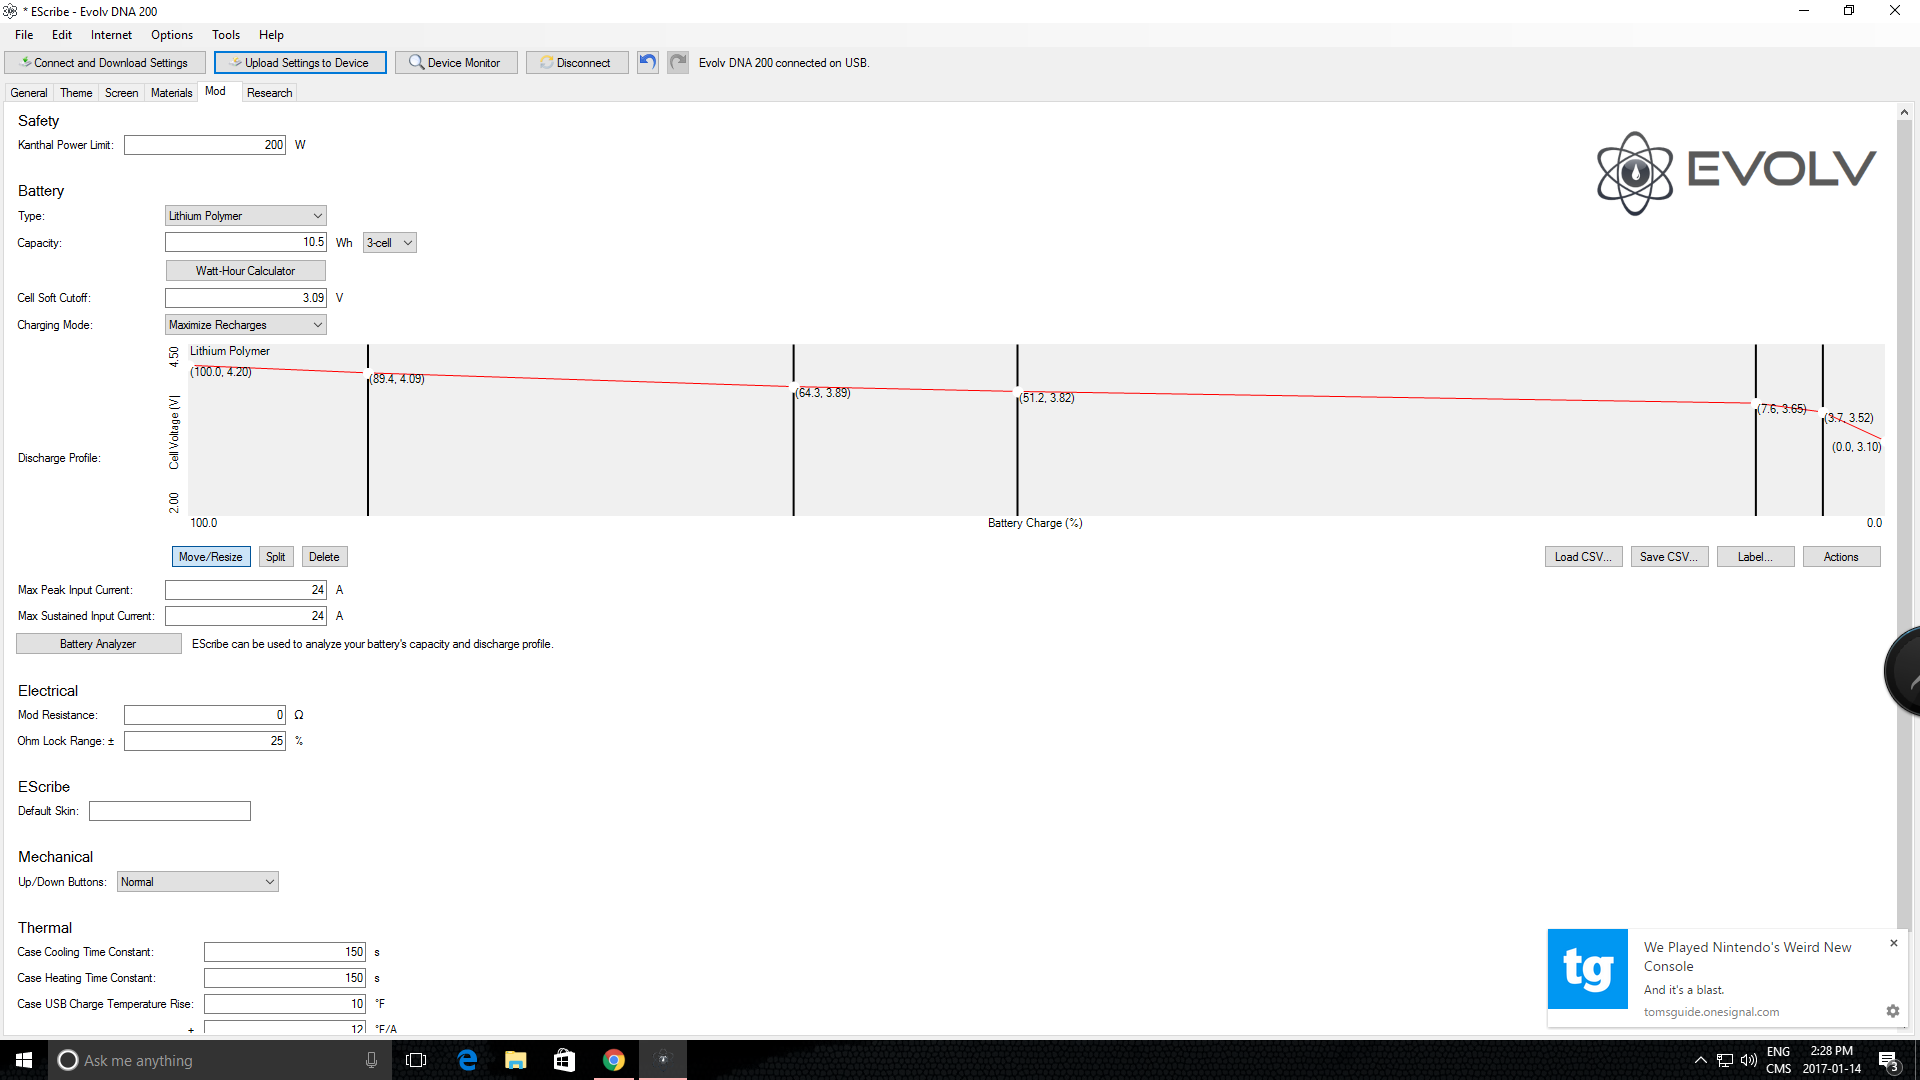Screen dimensions: 1920x1080
Task: Toggle the Delete mode button
Action: pos(324,557)
